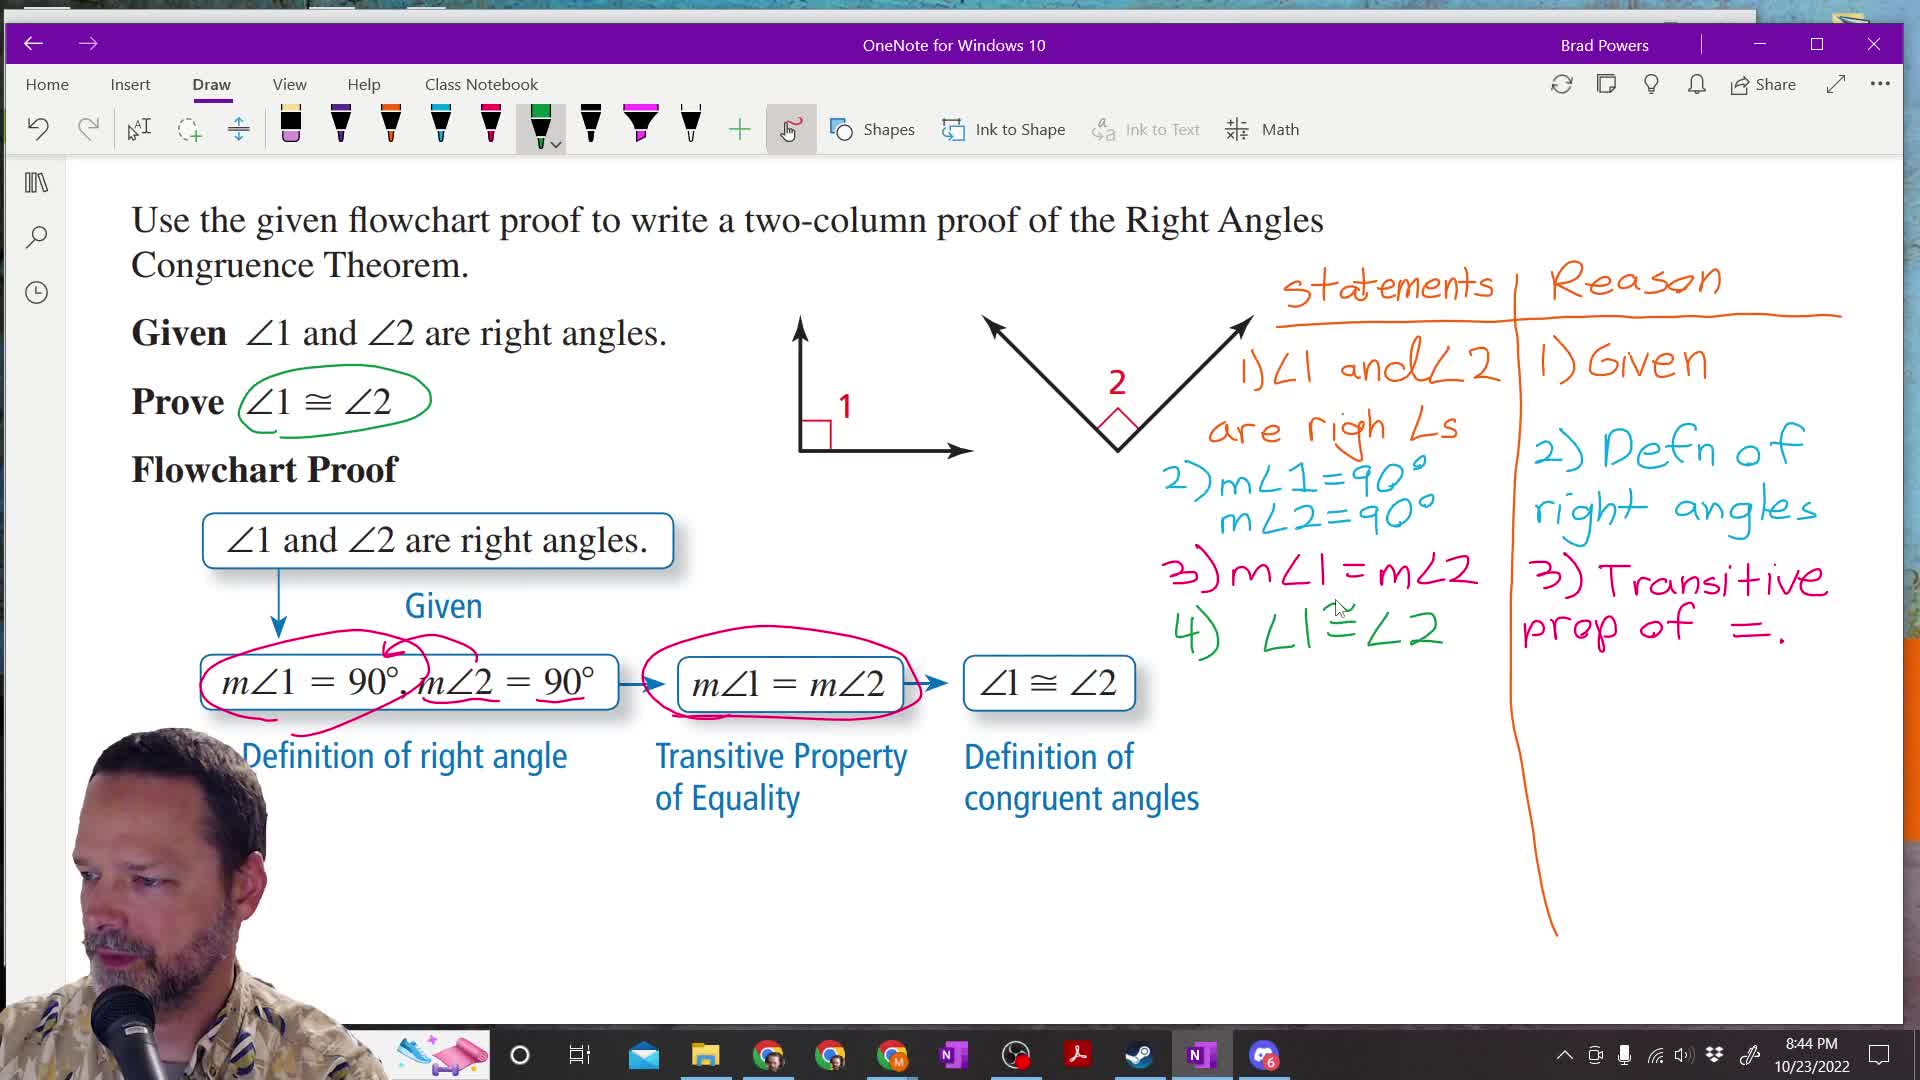Enter full screen mode
The height and width of the screenshot is (1080, 1920).
1835,85
